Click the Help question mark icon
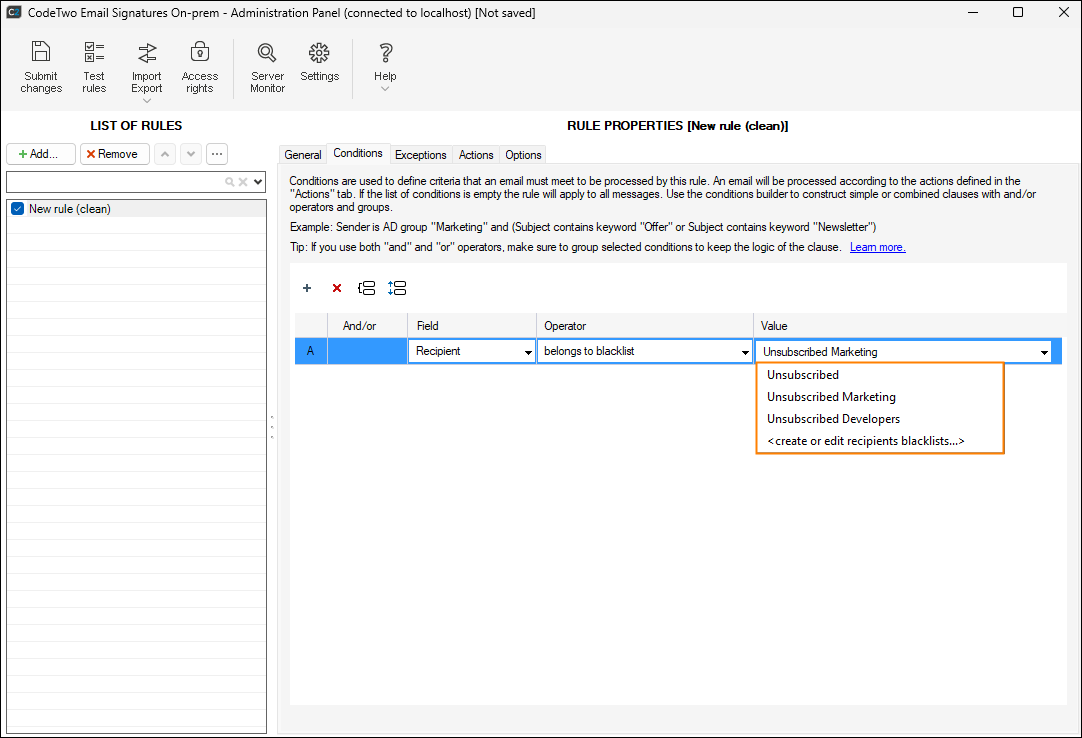Image resolution: width=1082 pixels, height=738 pixels. point(385,53)
